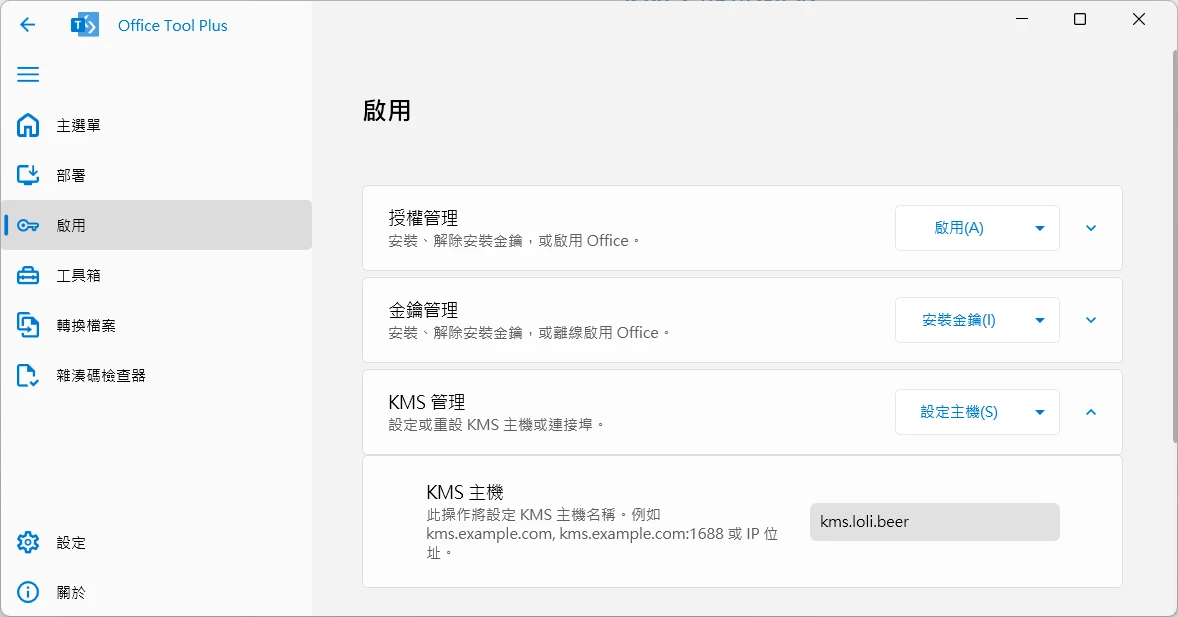Click the back arrow icon
The image size is (1178, 617).
pos(28,25)
